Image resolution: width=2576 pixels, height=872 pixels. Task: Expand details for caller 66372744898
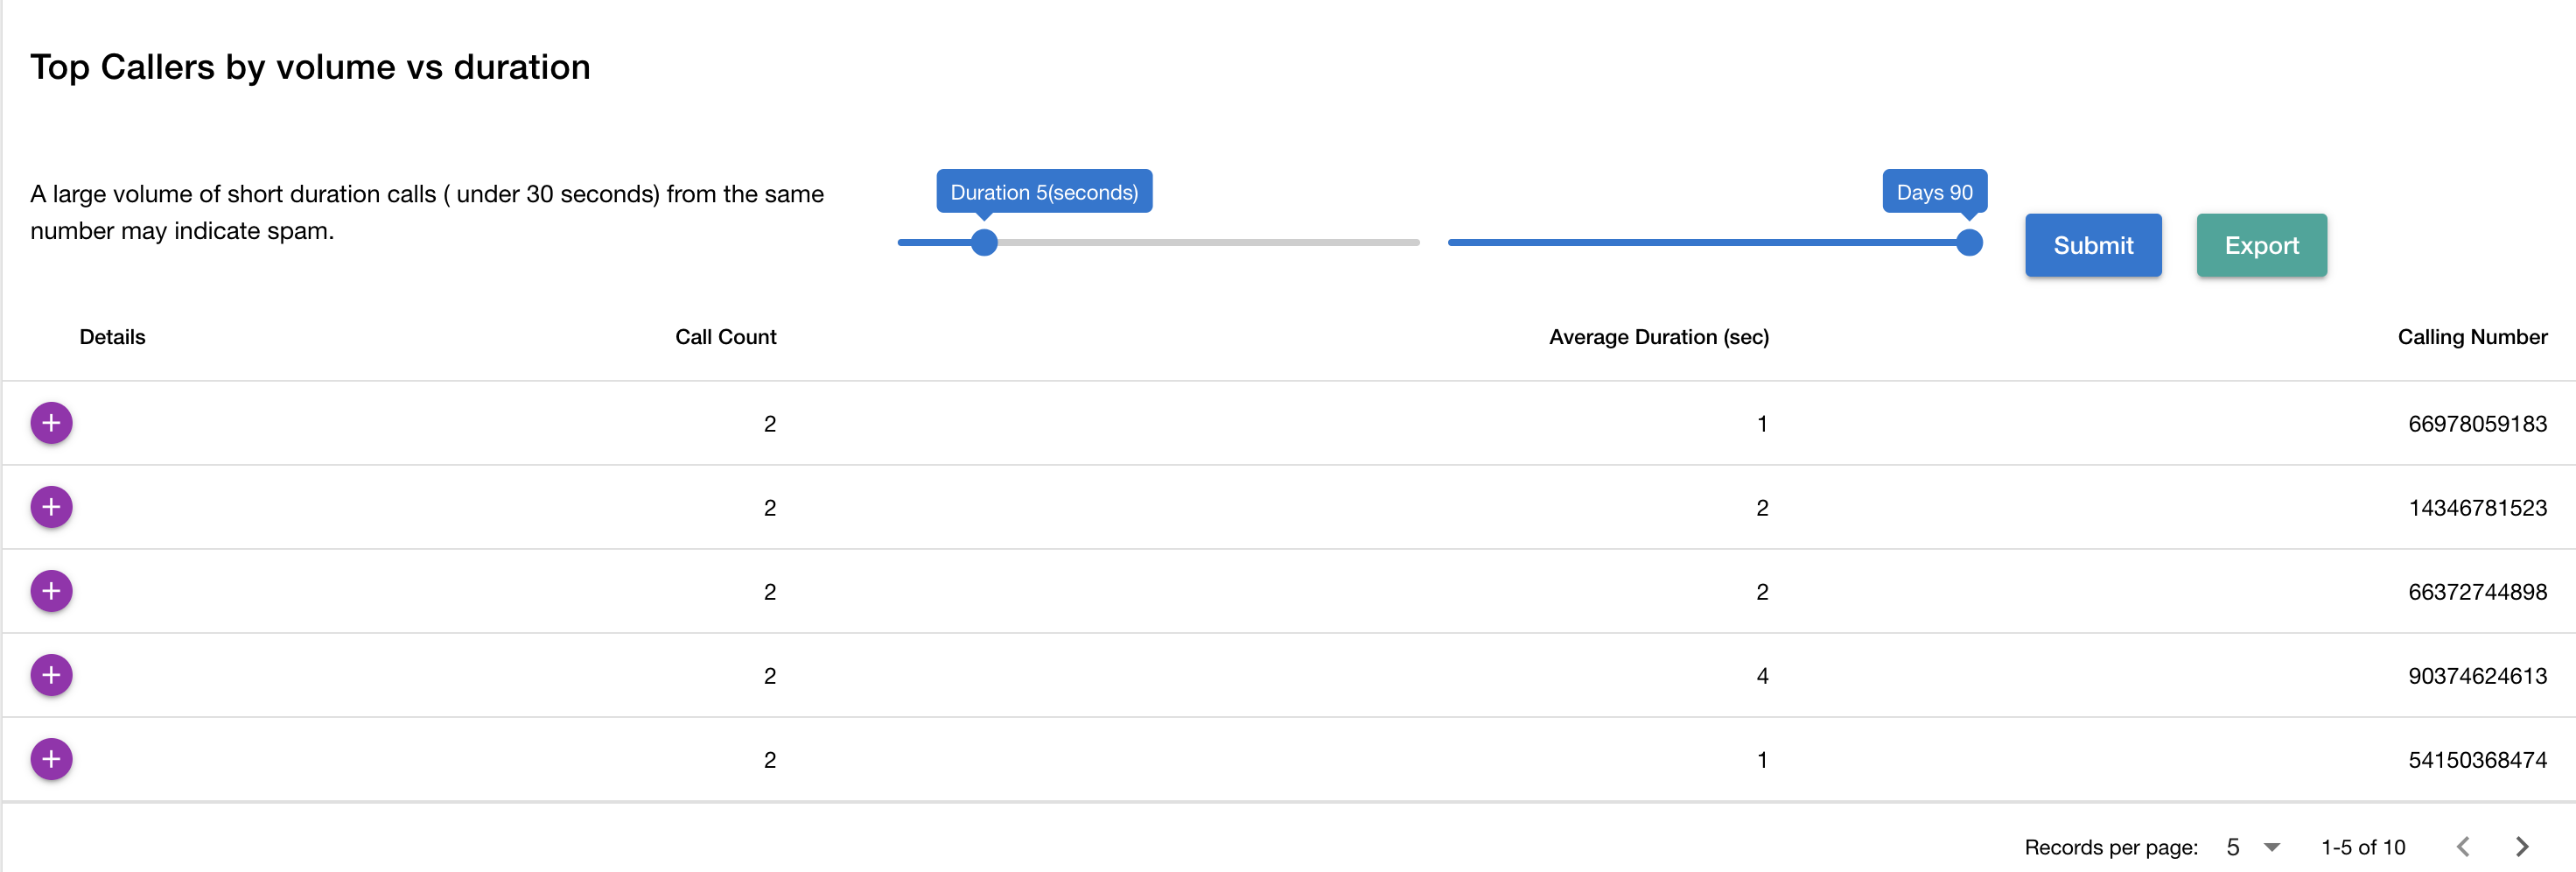click(51, 591)
